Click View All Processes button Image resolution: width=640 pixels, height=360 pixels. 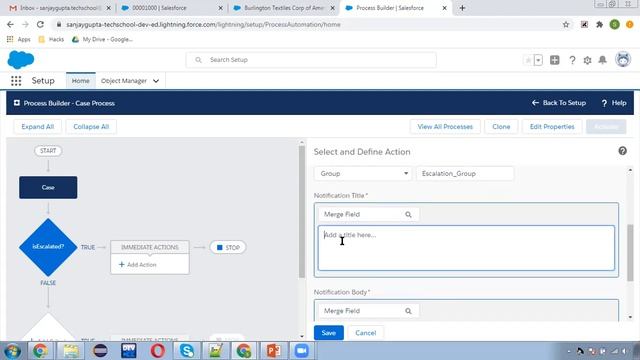pos(445,127)
